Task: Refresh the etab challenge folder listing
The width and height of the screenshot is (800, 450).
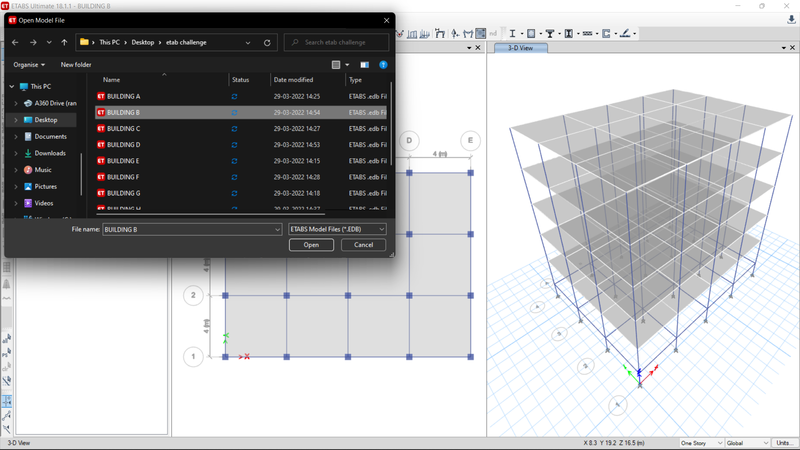Action: [x=267, y=42]
